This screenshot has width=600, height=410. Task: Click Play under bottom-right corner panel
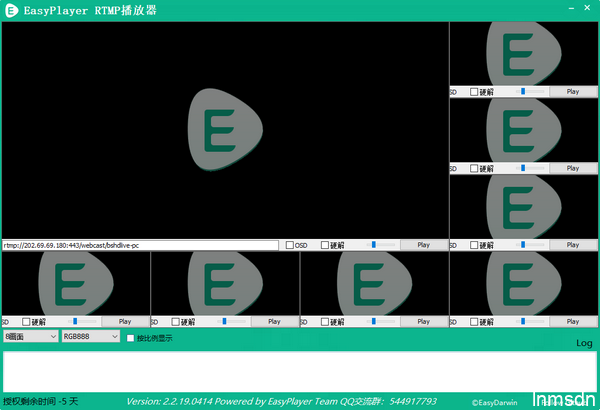(x=573, y=322)
